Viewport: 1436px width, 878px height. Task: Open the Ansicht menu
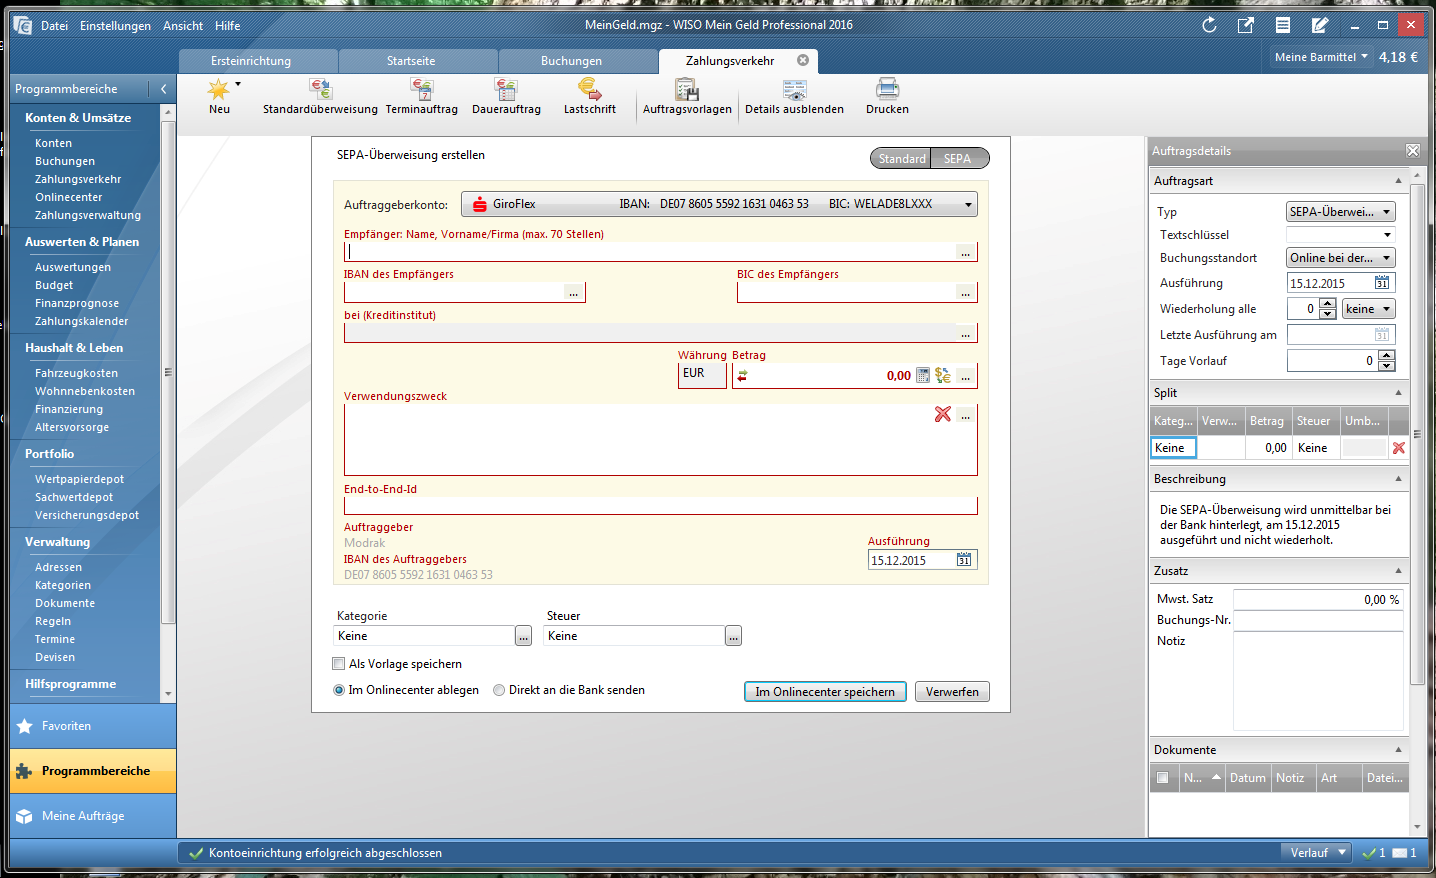click(183, 26)
